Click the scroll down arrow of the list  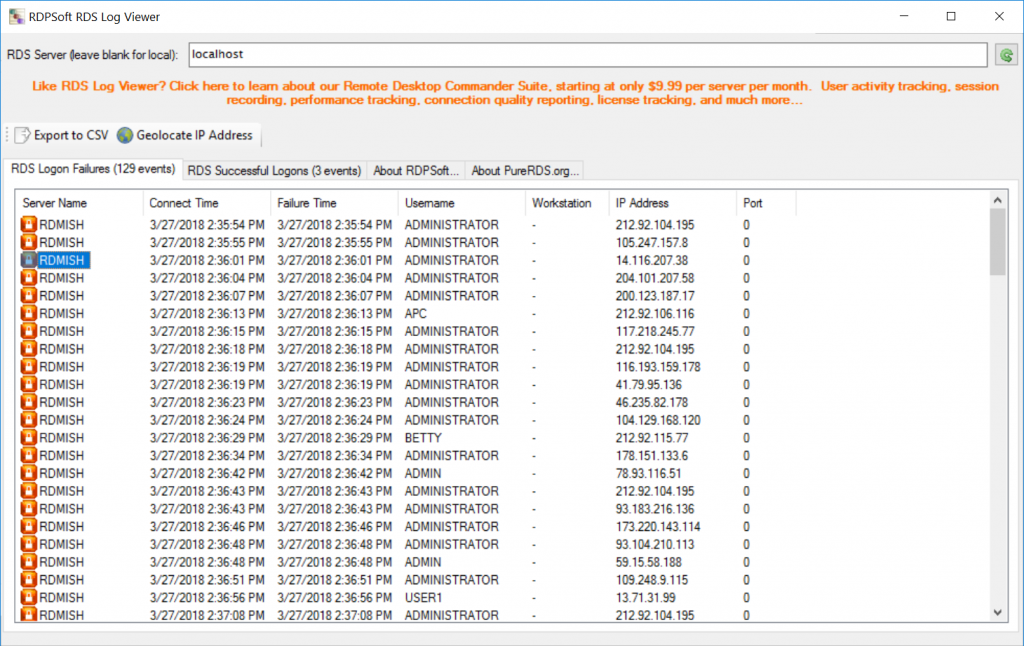click(997, 612)
